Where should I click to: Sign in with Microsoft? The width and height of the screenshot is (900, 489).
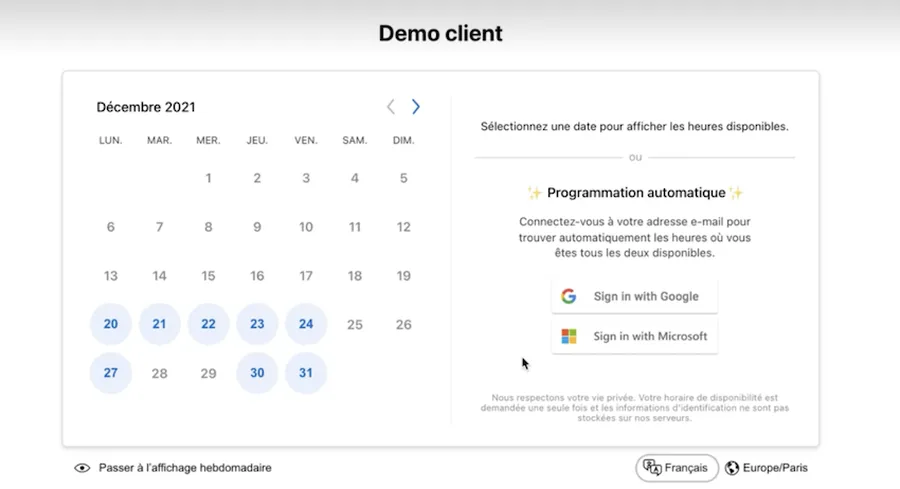coord(634,336)
